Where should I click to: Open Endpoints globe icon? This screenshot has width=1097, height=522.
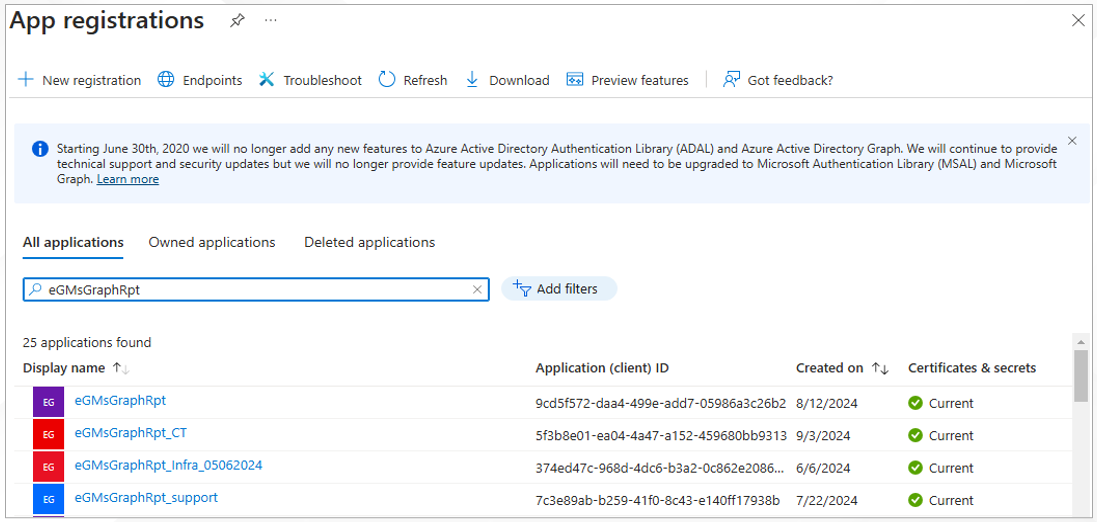(x=166, y=80)
